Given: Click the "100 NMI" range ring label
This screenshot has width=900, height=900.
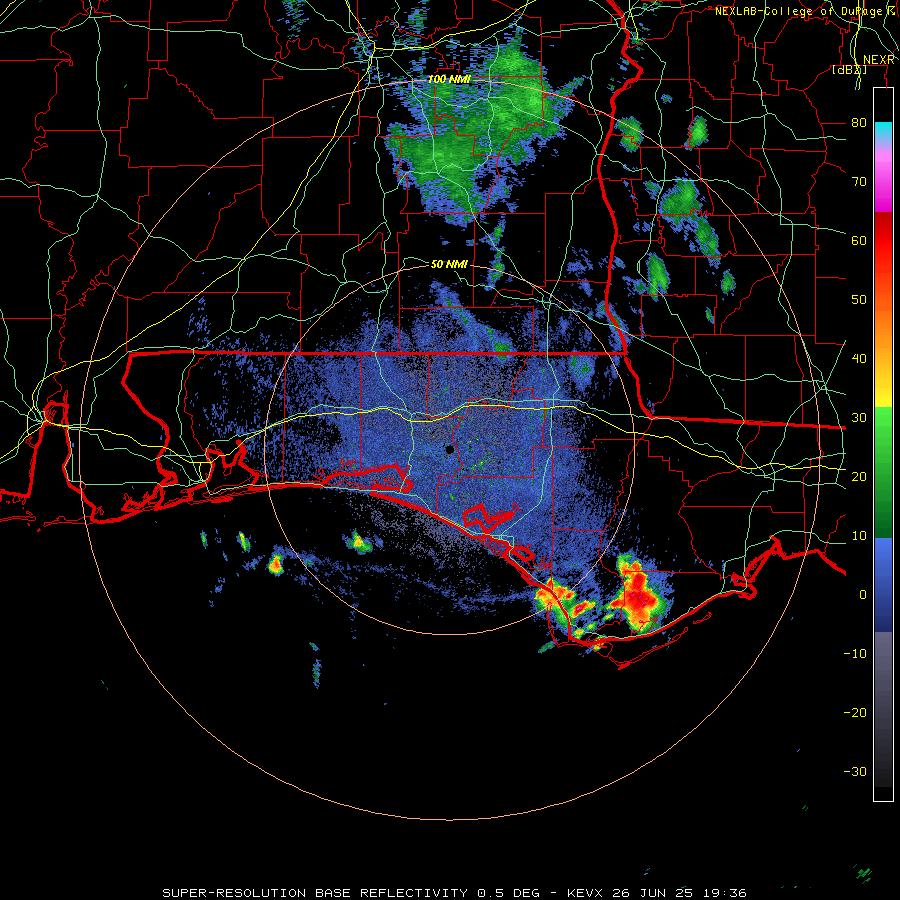Looking at the screenshot, I should click(x=449, y=79).
